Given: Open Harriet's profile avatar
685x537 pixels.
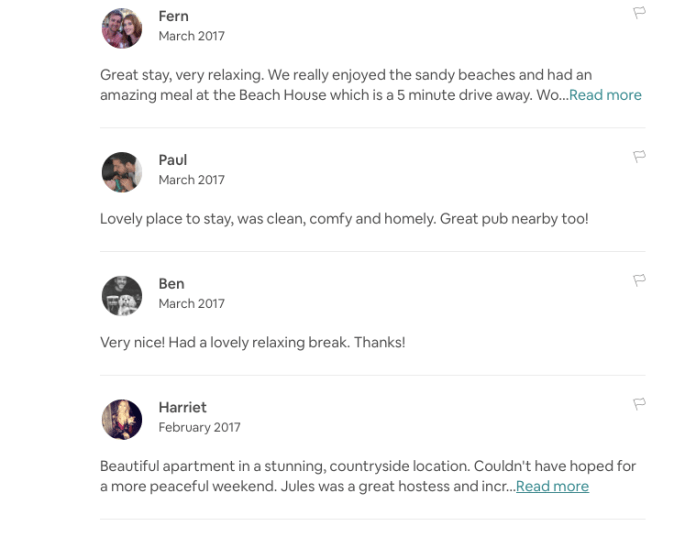Looking at the screenshot, I should click(122, 420).
